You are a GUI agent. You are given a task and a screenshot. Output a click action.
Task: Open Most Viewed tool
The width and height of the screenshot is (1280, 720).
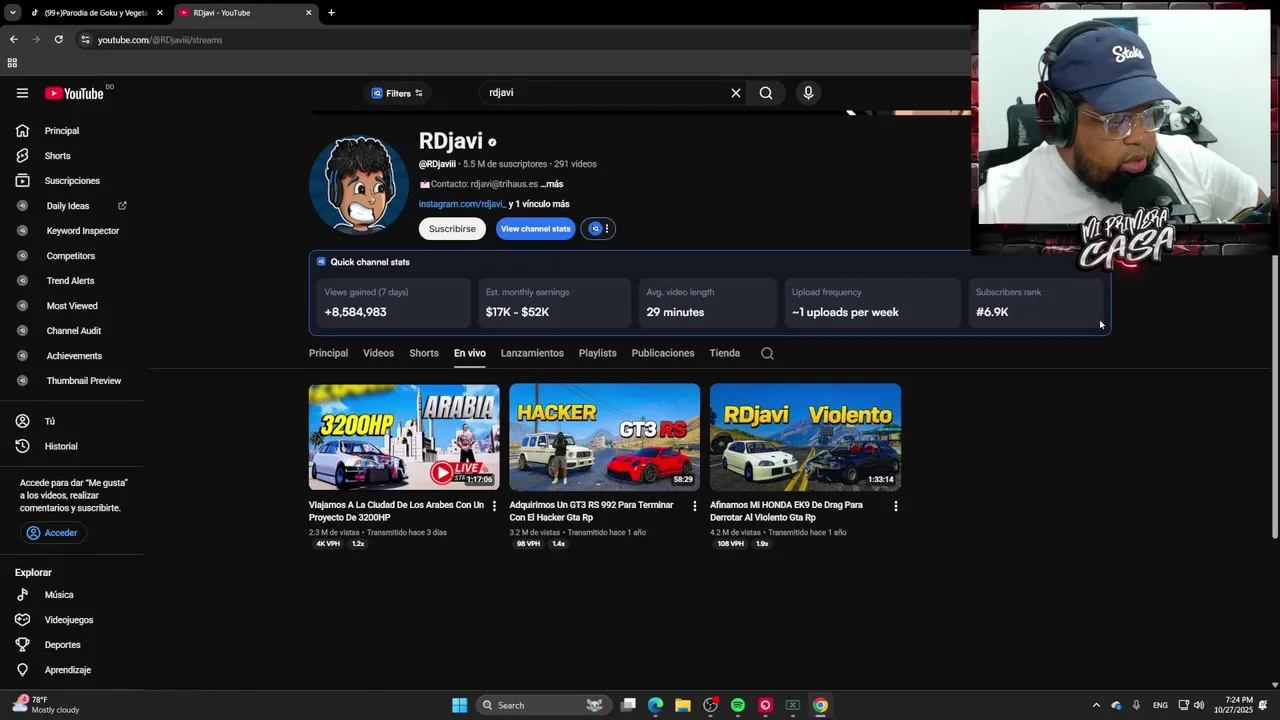click(x=72, y=306)
